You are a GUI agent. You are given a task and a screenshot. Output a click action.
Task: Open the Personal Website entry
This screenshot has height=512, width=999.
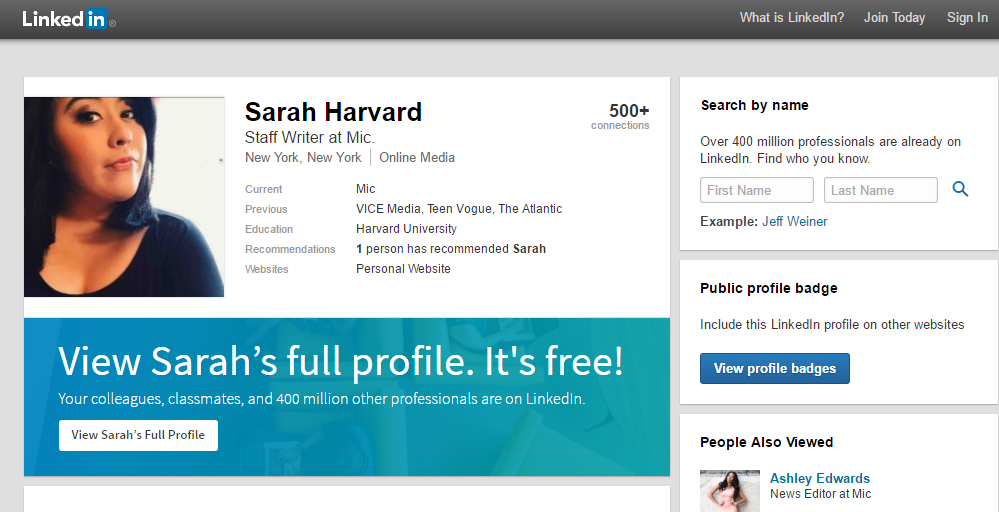tap(403, 269)
